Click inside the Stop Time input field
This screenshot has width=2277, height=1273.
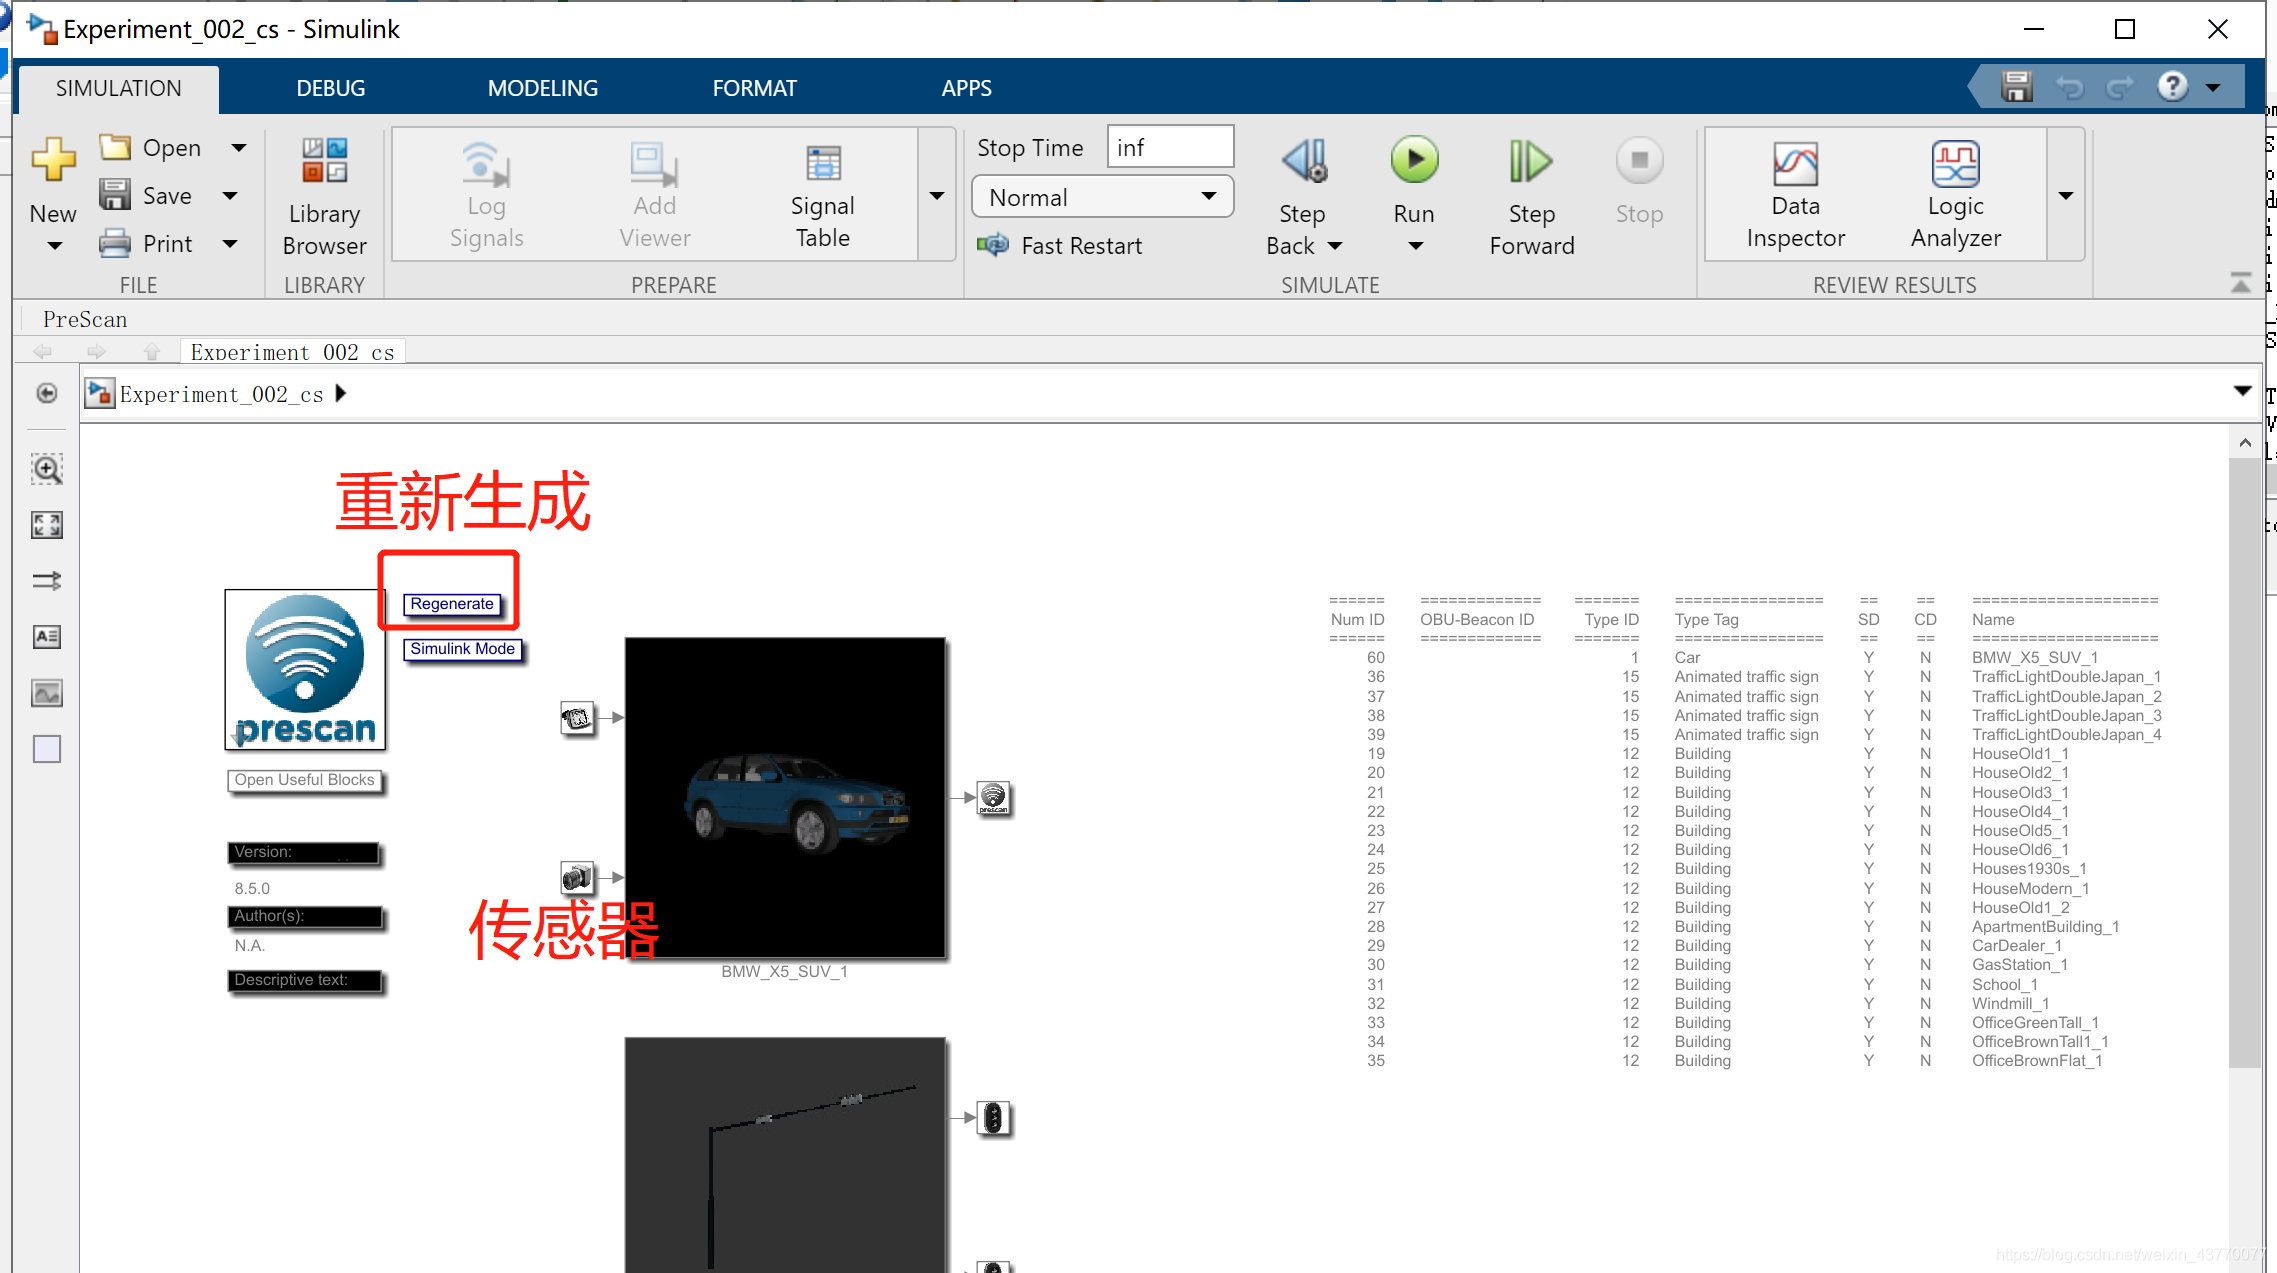click(x=1168, y=146)
